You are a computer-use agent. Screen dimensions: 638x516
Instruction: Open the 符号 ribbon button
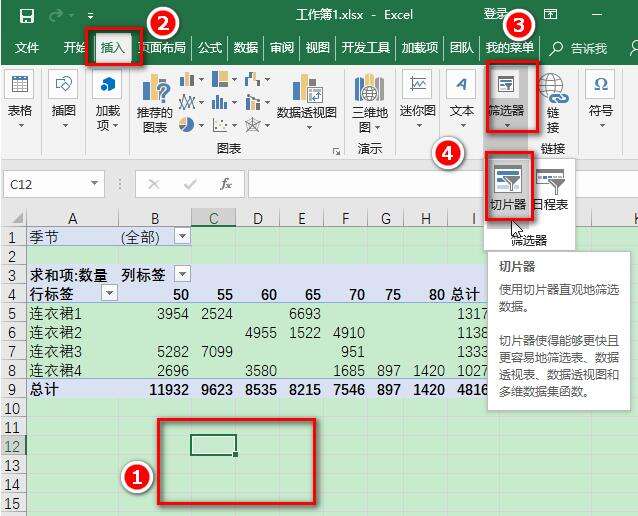[601, 100]
